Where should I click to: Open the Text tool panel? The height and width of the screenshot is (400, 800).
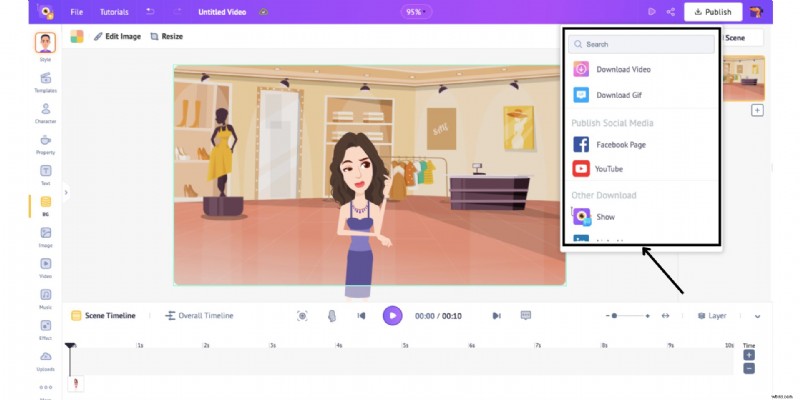(45, 175)
